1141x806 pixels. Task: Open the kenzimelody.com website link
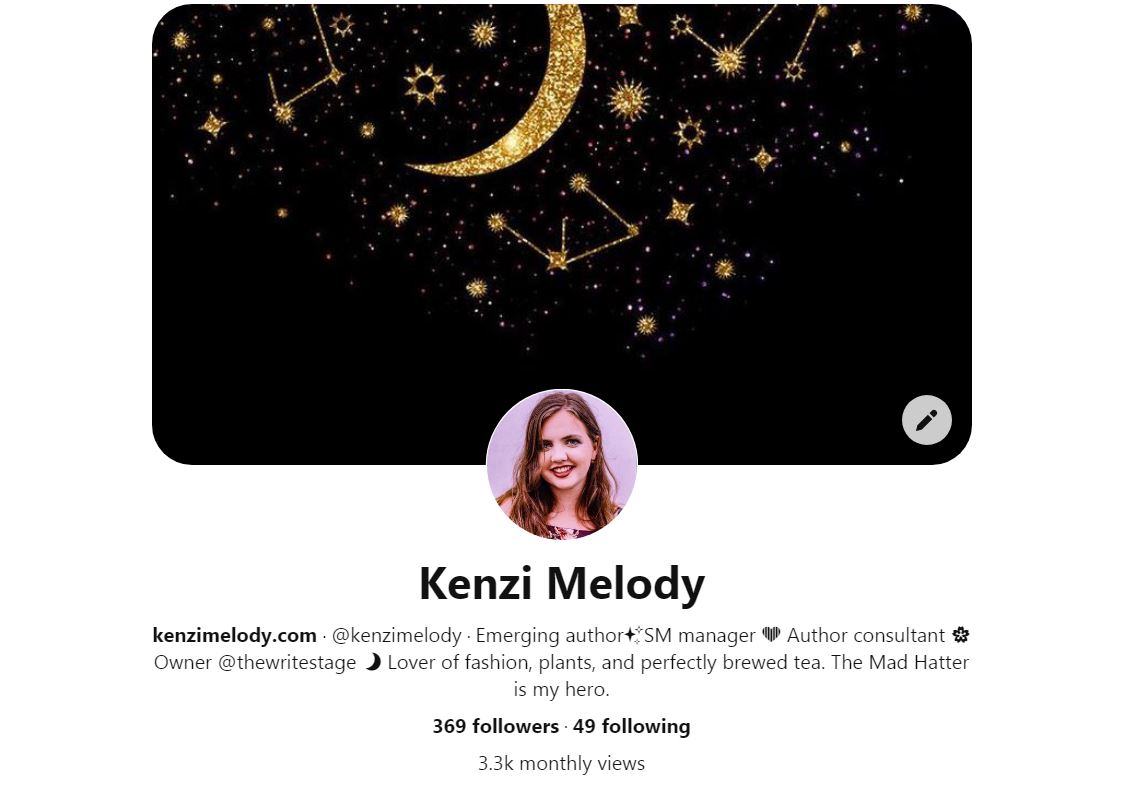[x=234, y=635]
